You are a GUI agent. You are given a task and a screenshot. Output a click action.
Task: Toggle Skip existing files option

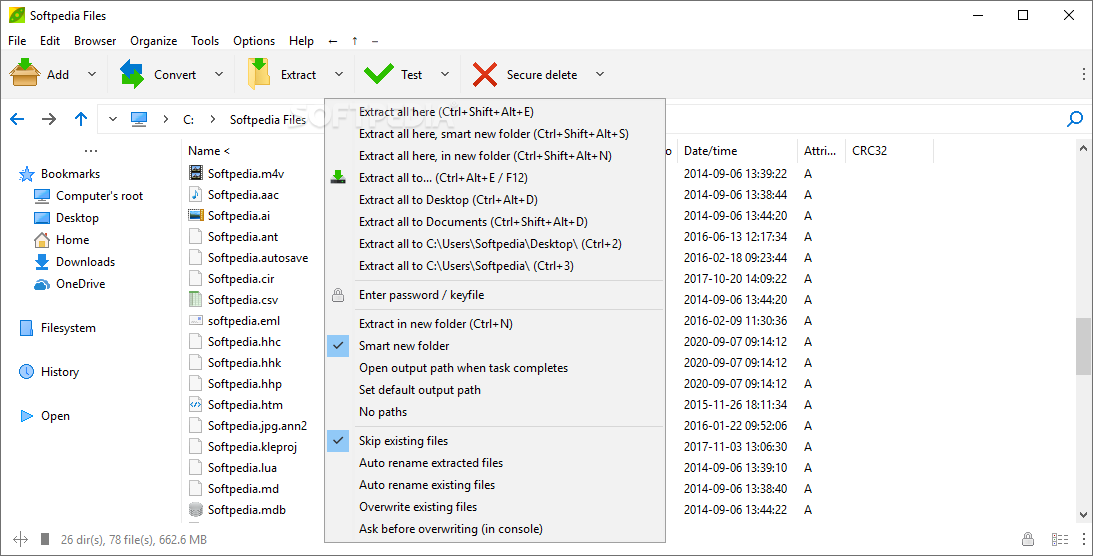[495, 441]
